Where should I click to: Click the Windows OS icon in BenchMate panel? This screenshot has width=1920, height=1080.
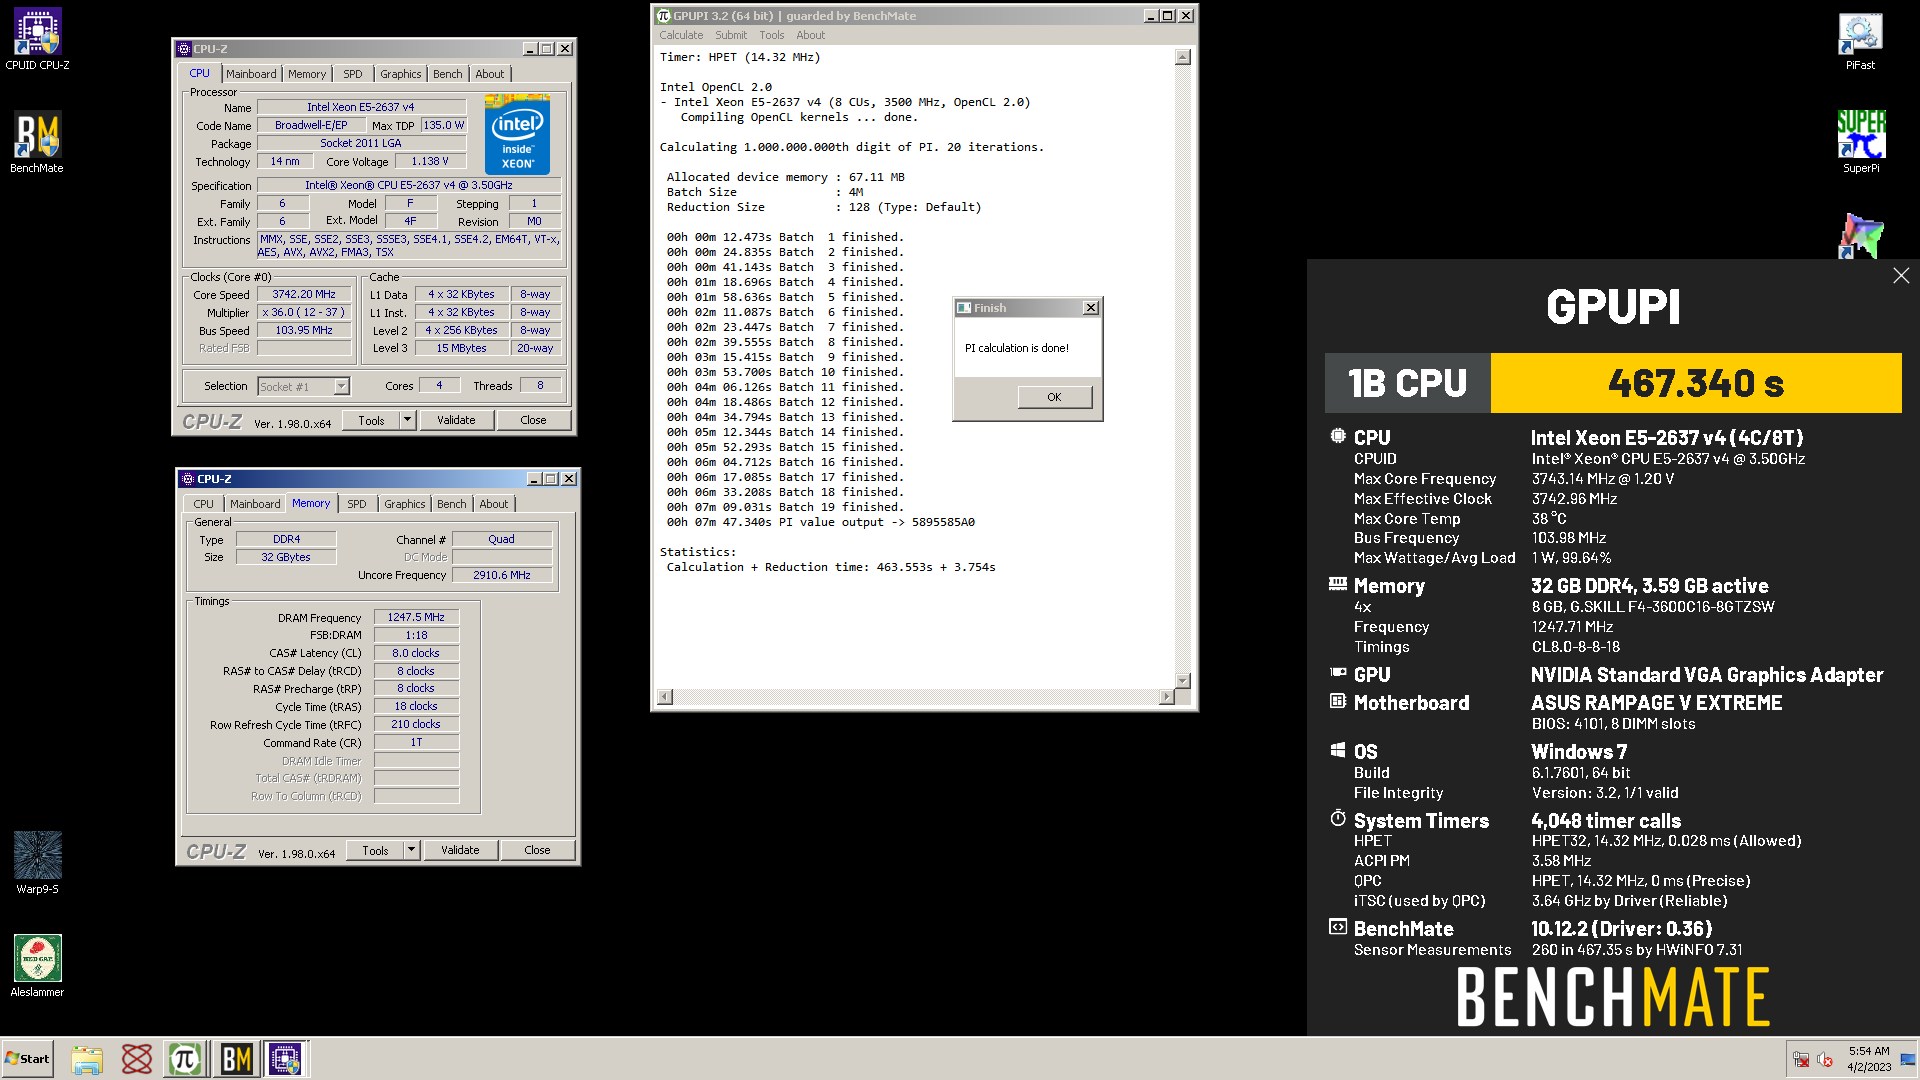(x=1338, y=750)
